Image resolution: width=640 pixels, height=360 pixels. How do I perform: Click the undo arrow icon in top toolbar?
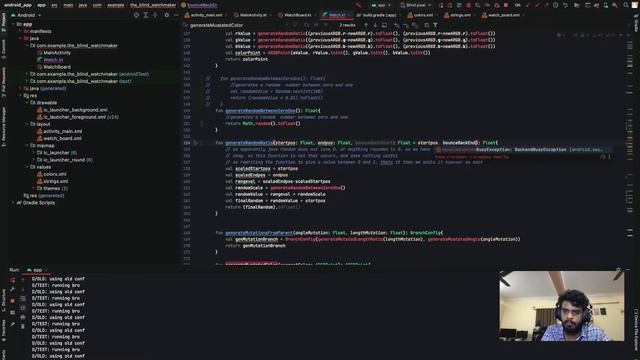click(x=565, y=5)
